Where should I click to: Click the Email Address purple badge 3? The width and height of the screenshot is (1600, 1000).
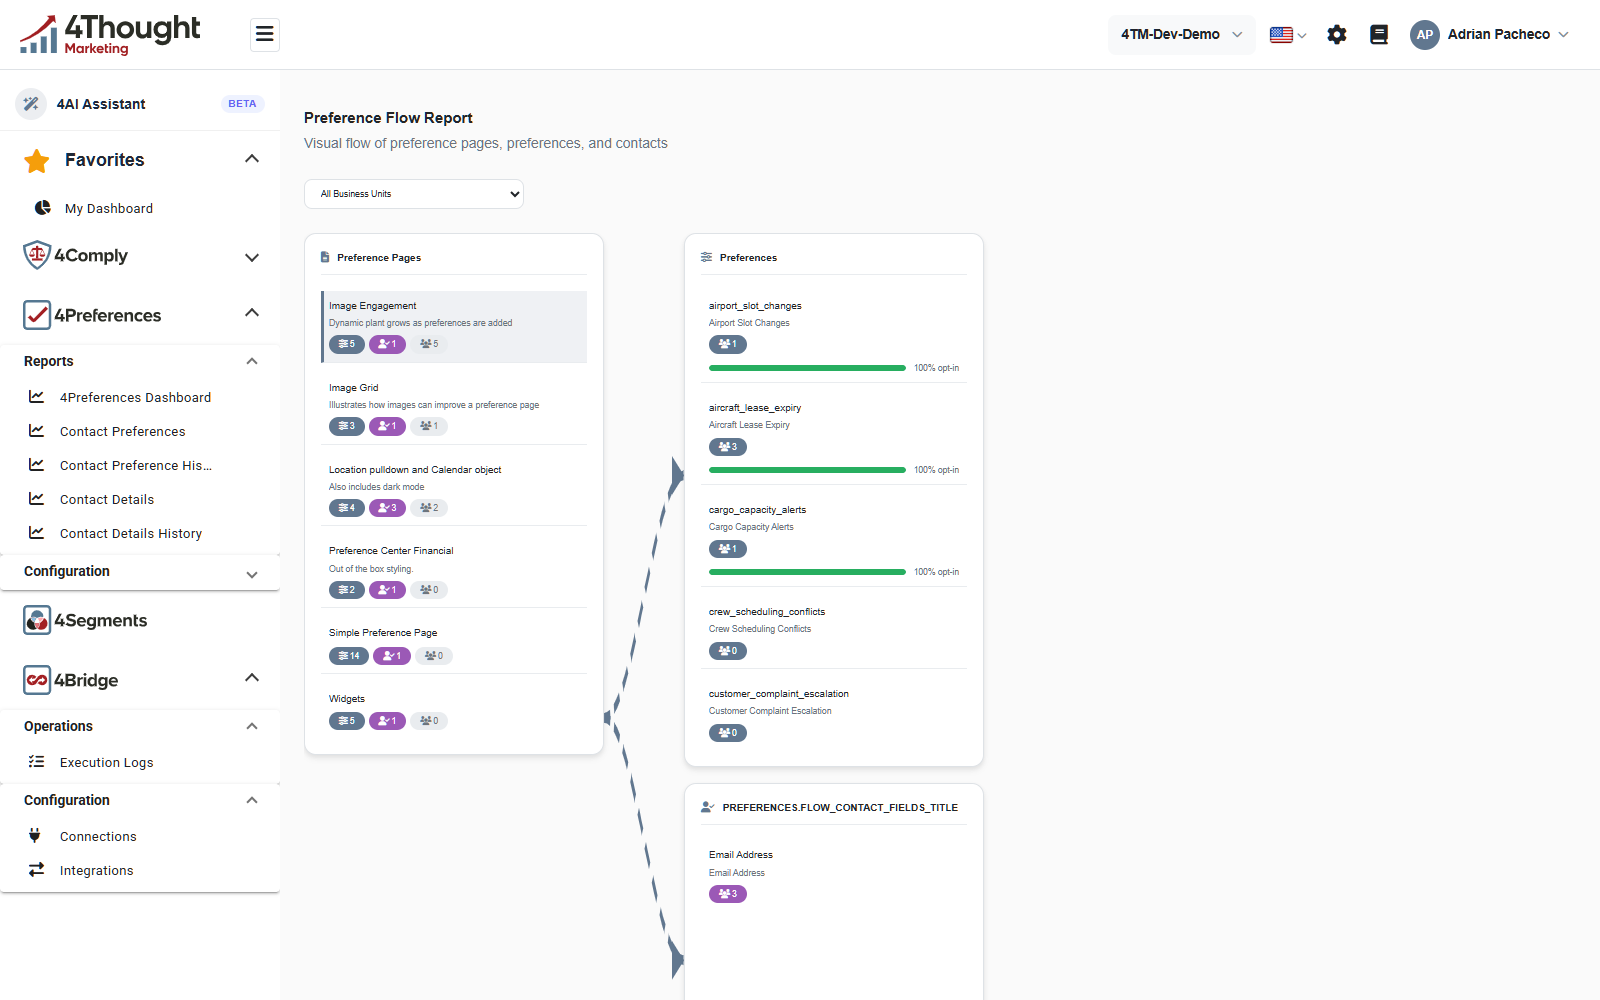[728, 894]
